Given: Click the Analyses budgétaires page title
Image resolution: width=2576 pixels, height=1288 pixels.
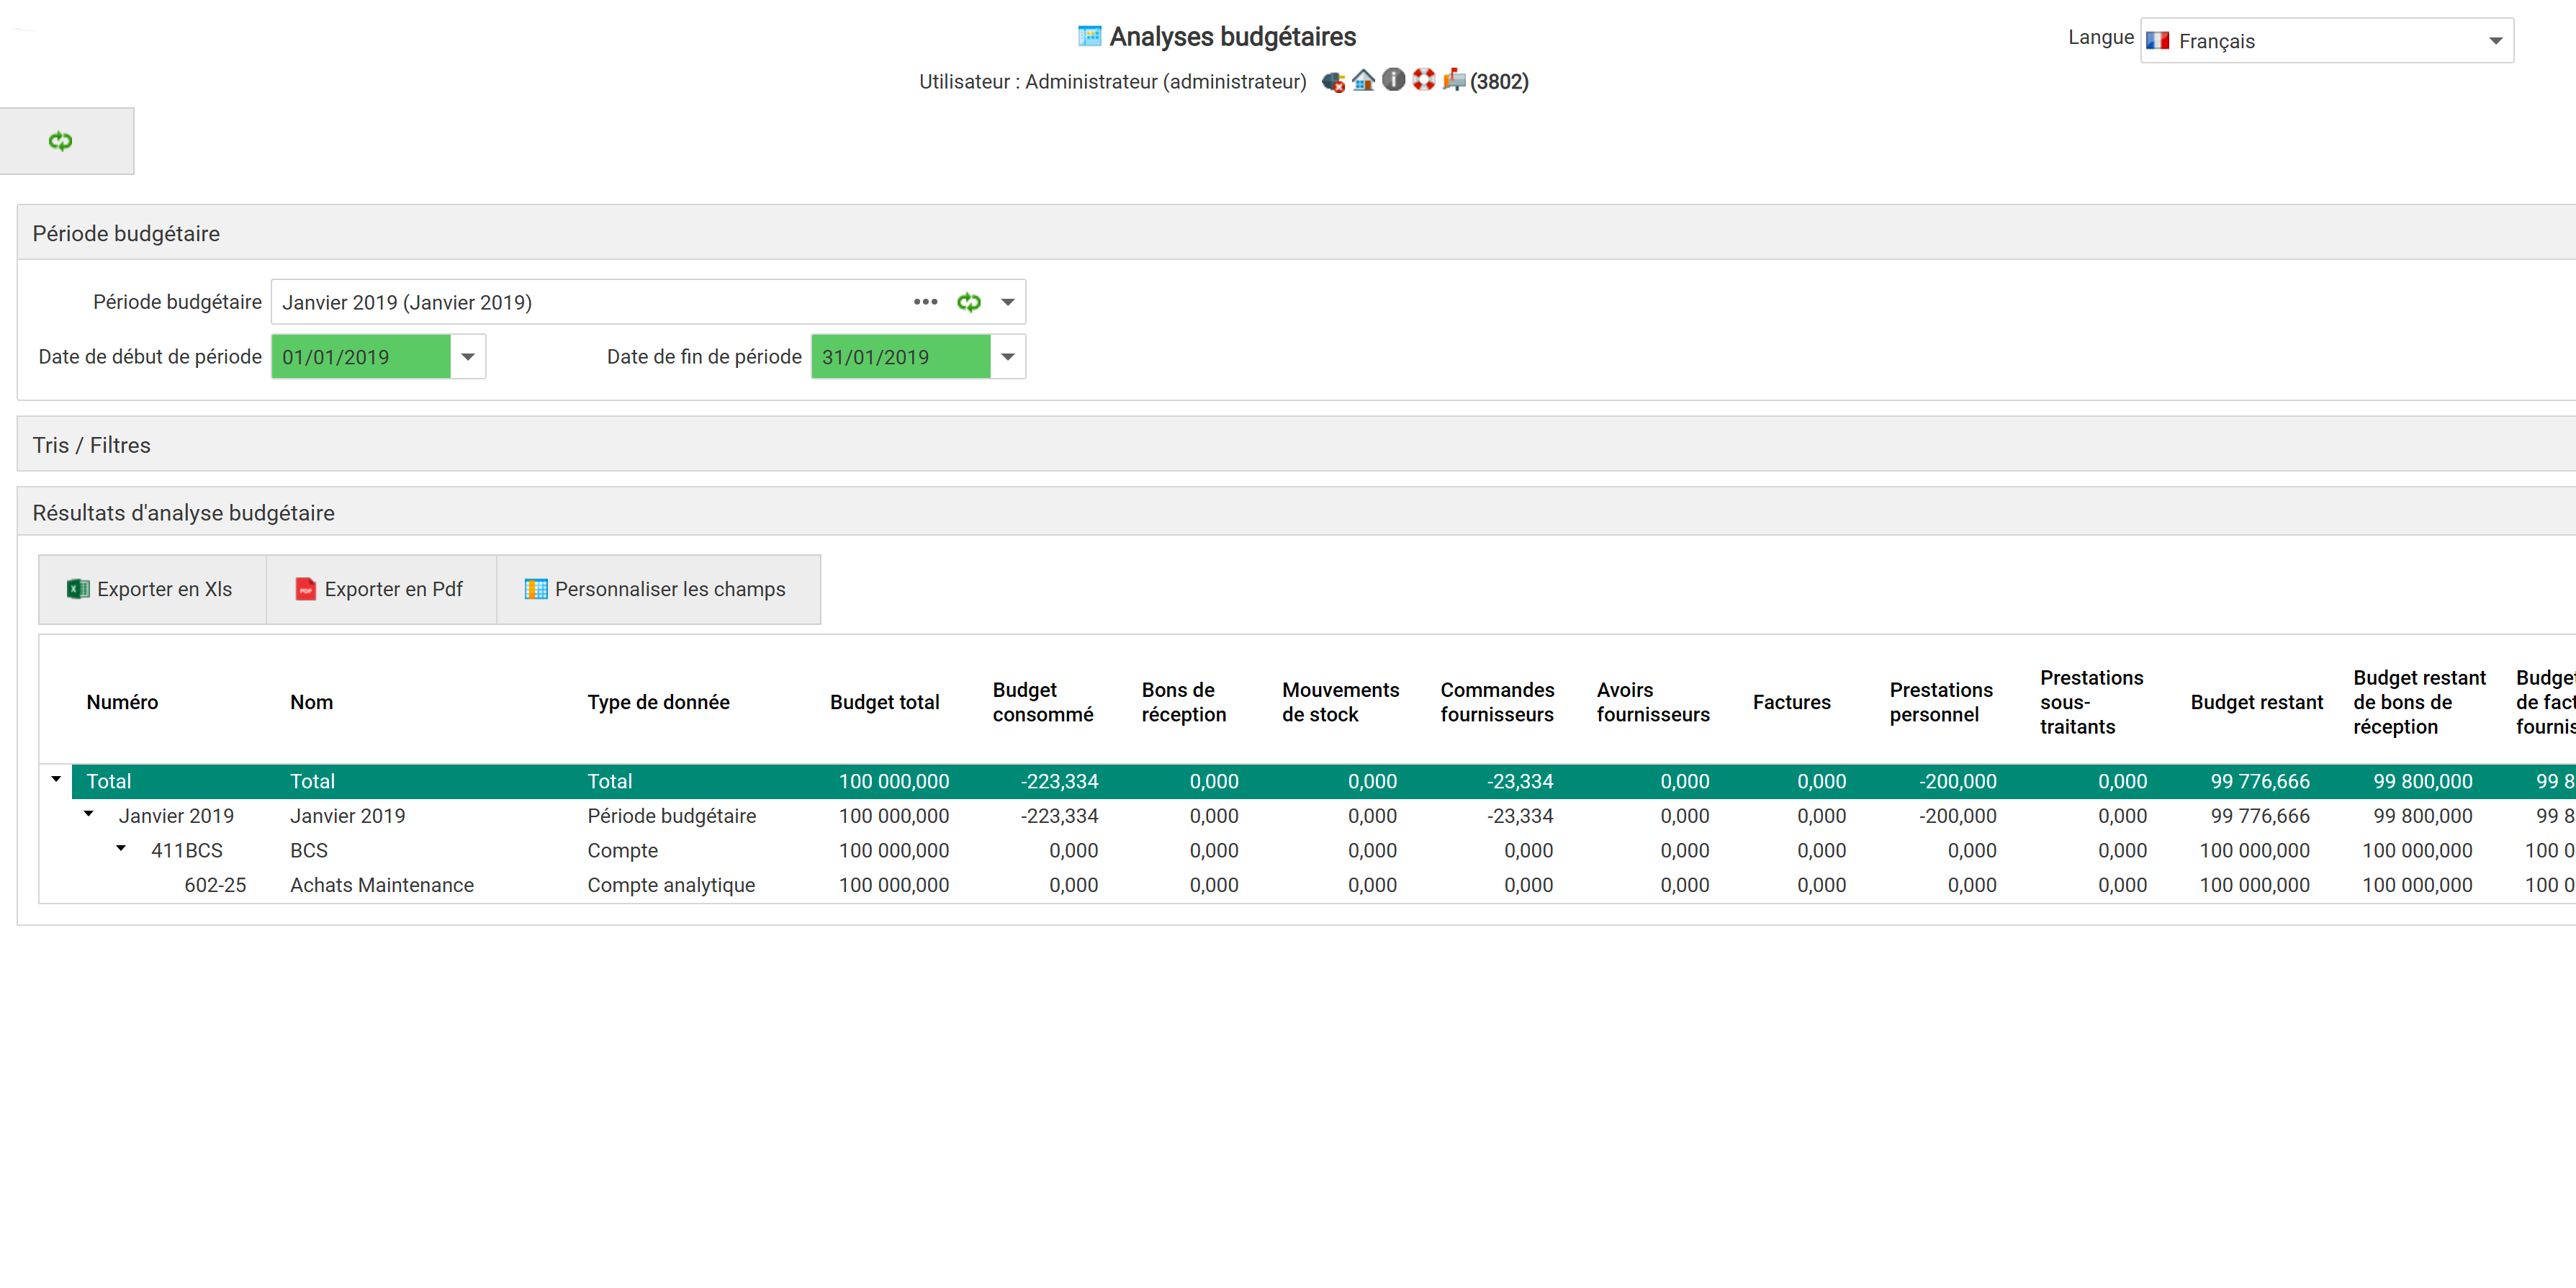Looking at the screenshot, I should [1232, 37].
